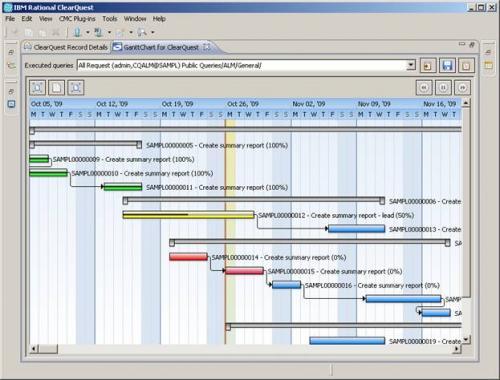This screenshot has height=380, width=500.
Task: Click the save icon beside the query dropdown
Action: pyautogui.click(x=447, y=65)
